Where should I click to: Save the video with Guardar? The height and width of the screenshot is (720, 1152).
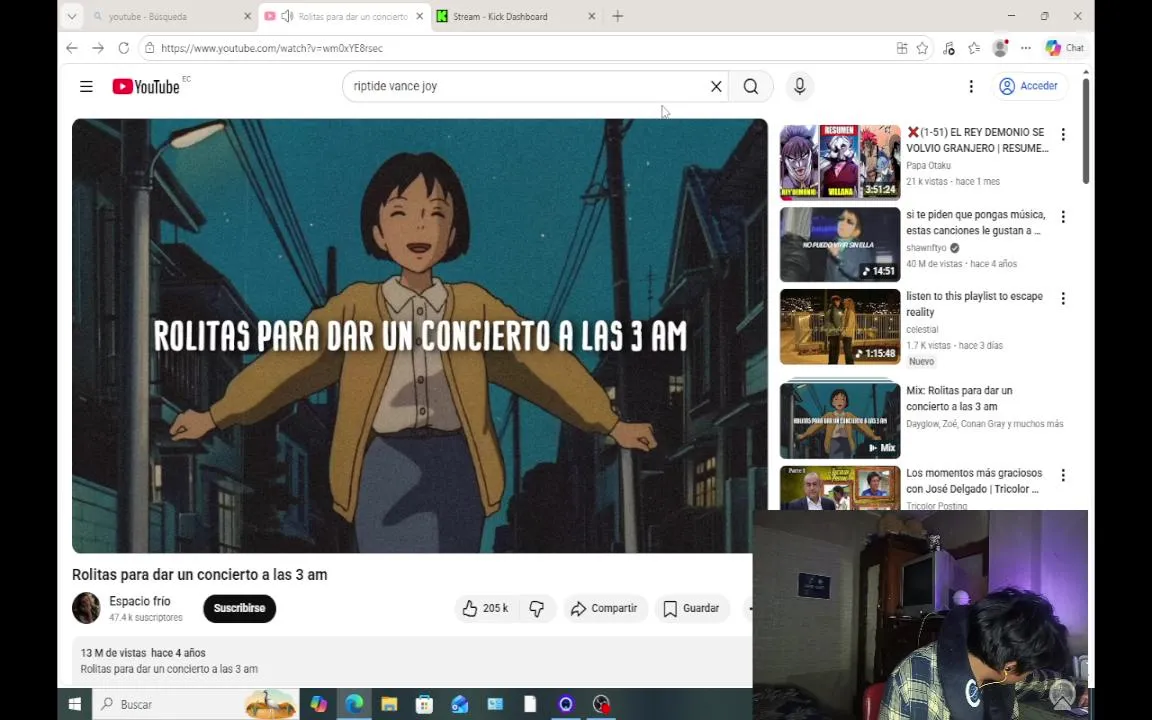(691, 608)
